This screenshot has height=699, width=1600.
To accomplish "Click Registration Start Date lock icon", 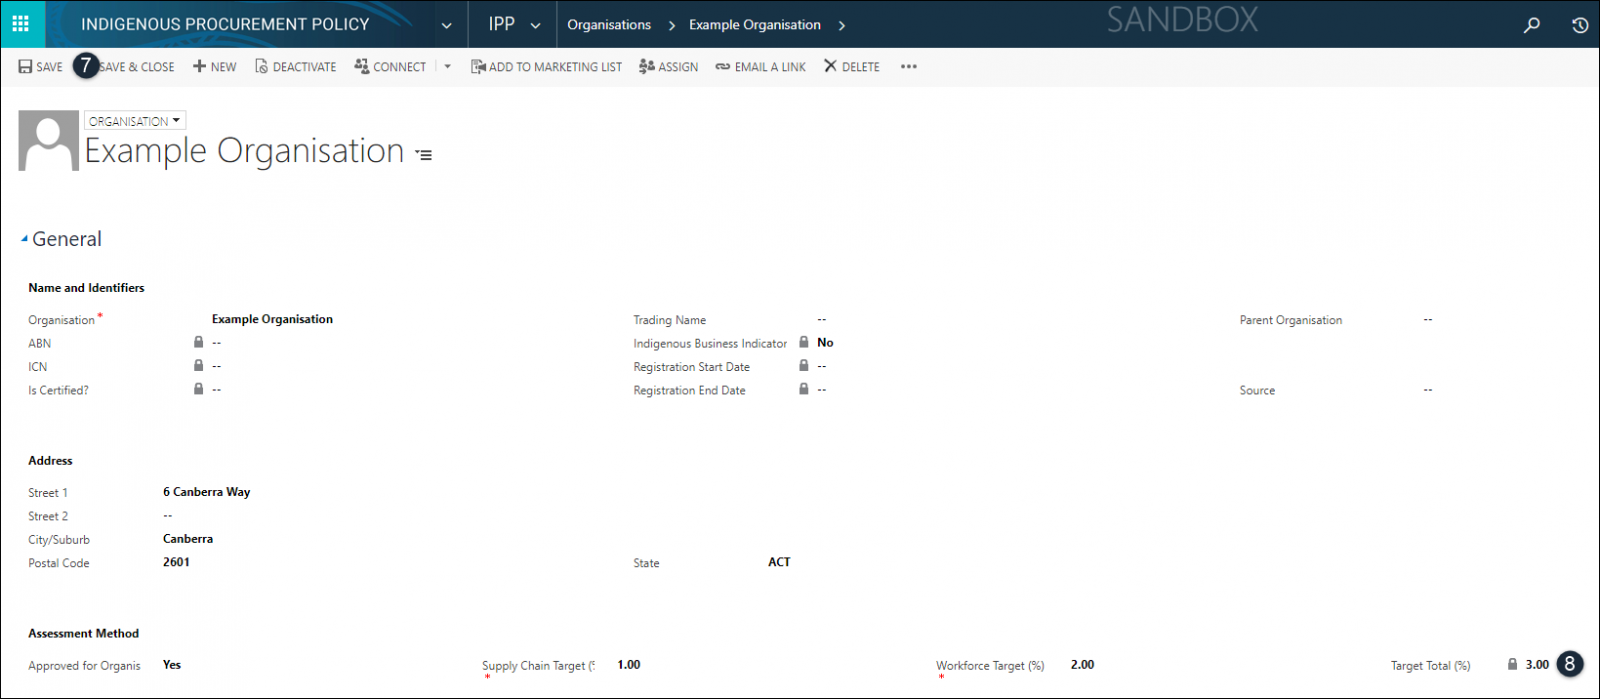I will pyautogui.click(x=804, y=365).
